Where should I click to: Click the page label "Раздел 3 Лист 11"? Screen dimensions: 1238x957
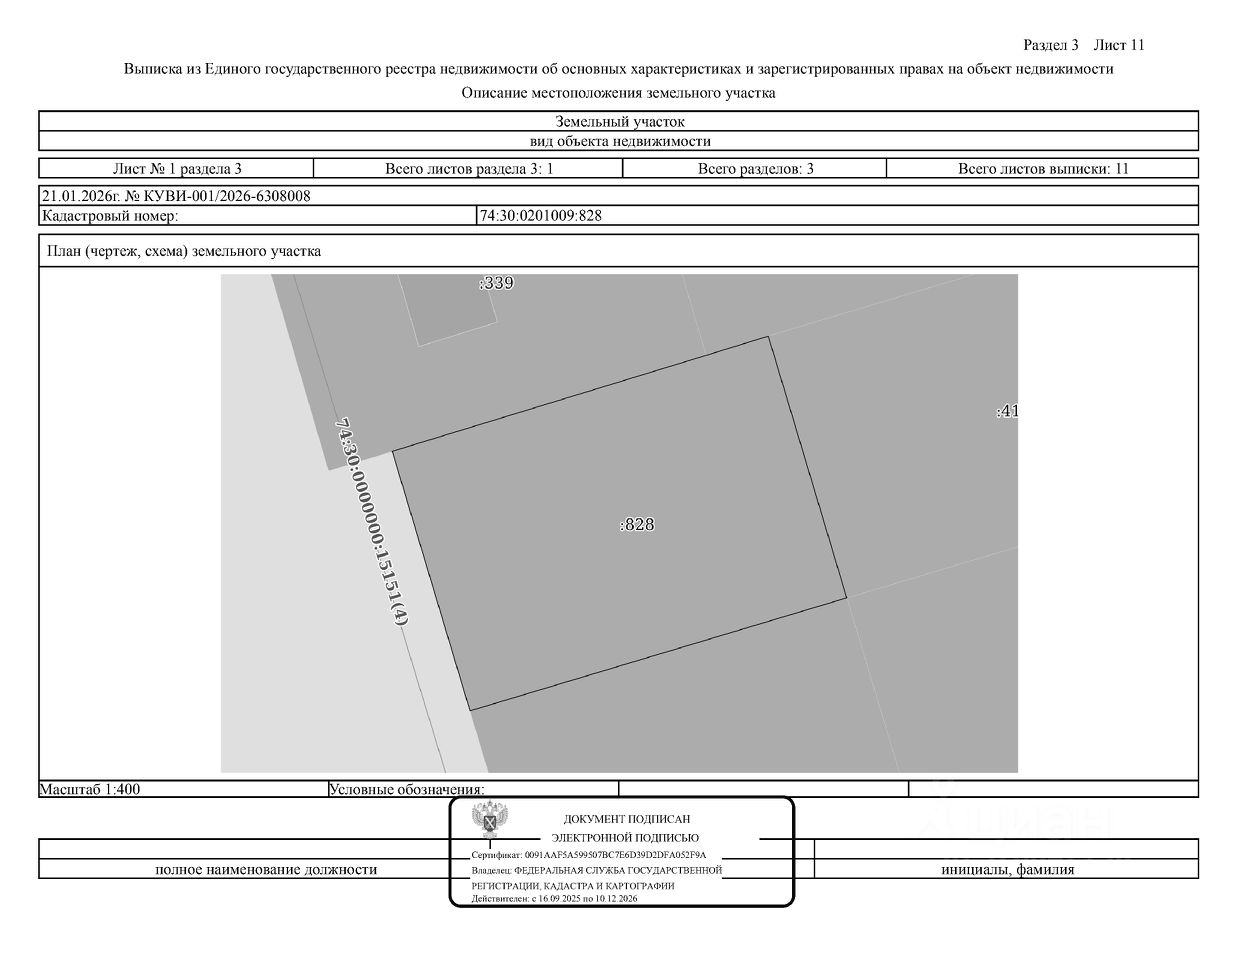pos(1084,45)
